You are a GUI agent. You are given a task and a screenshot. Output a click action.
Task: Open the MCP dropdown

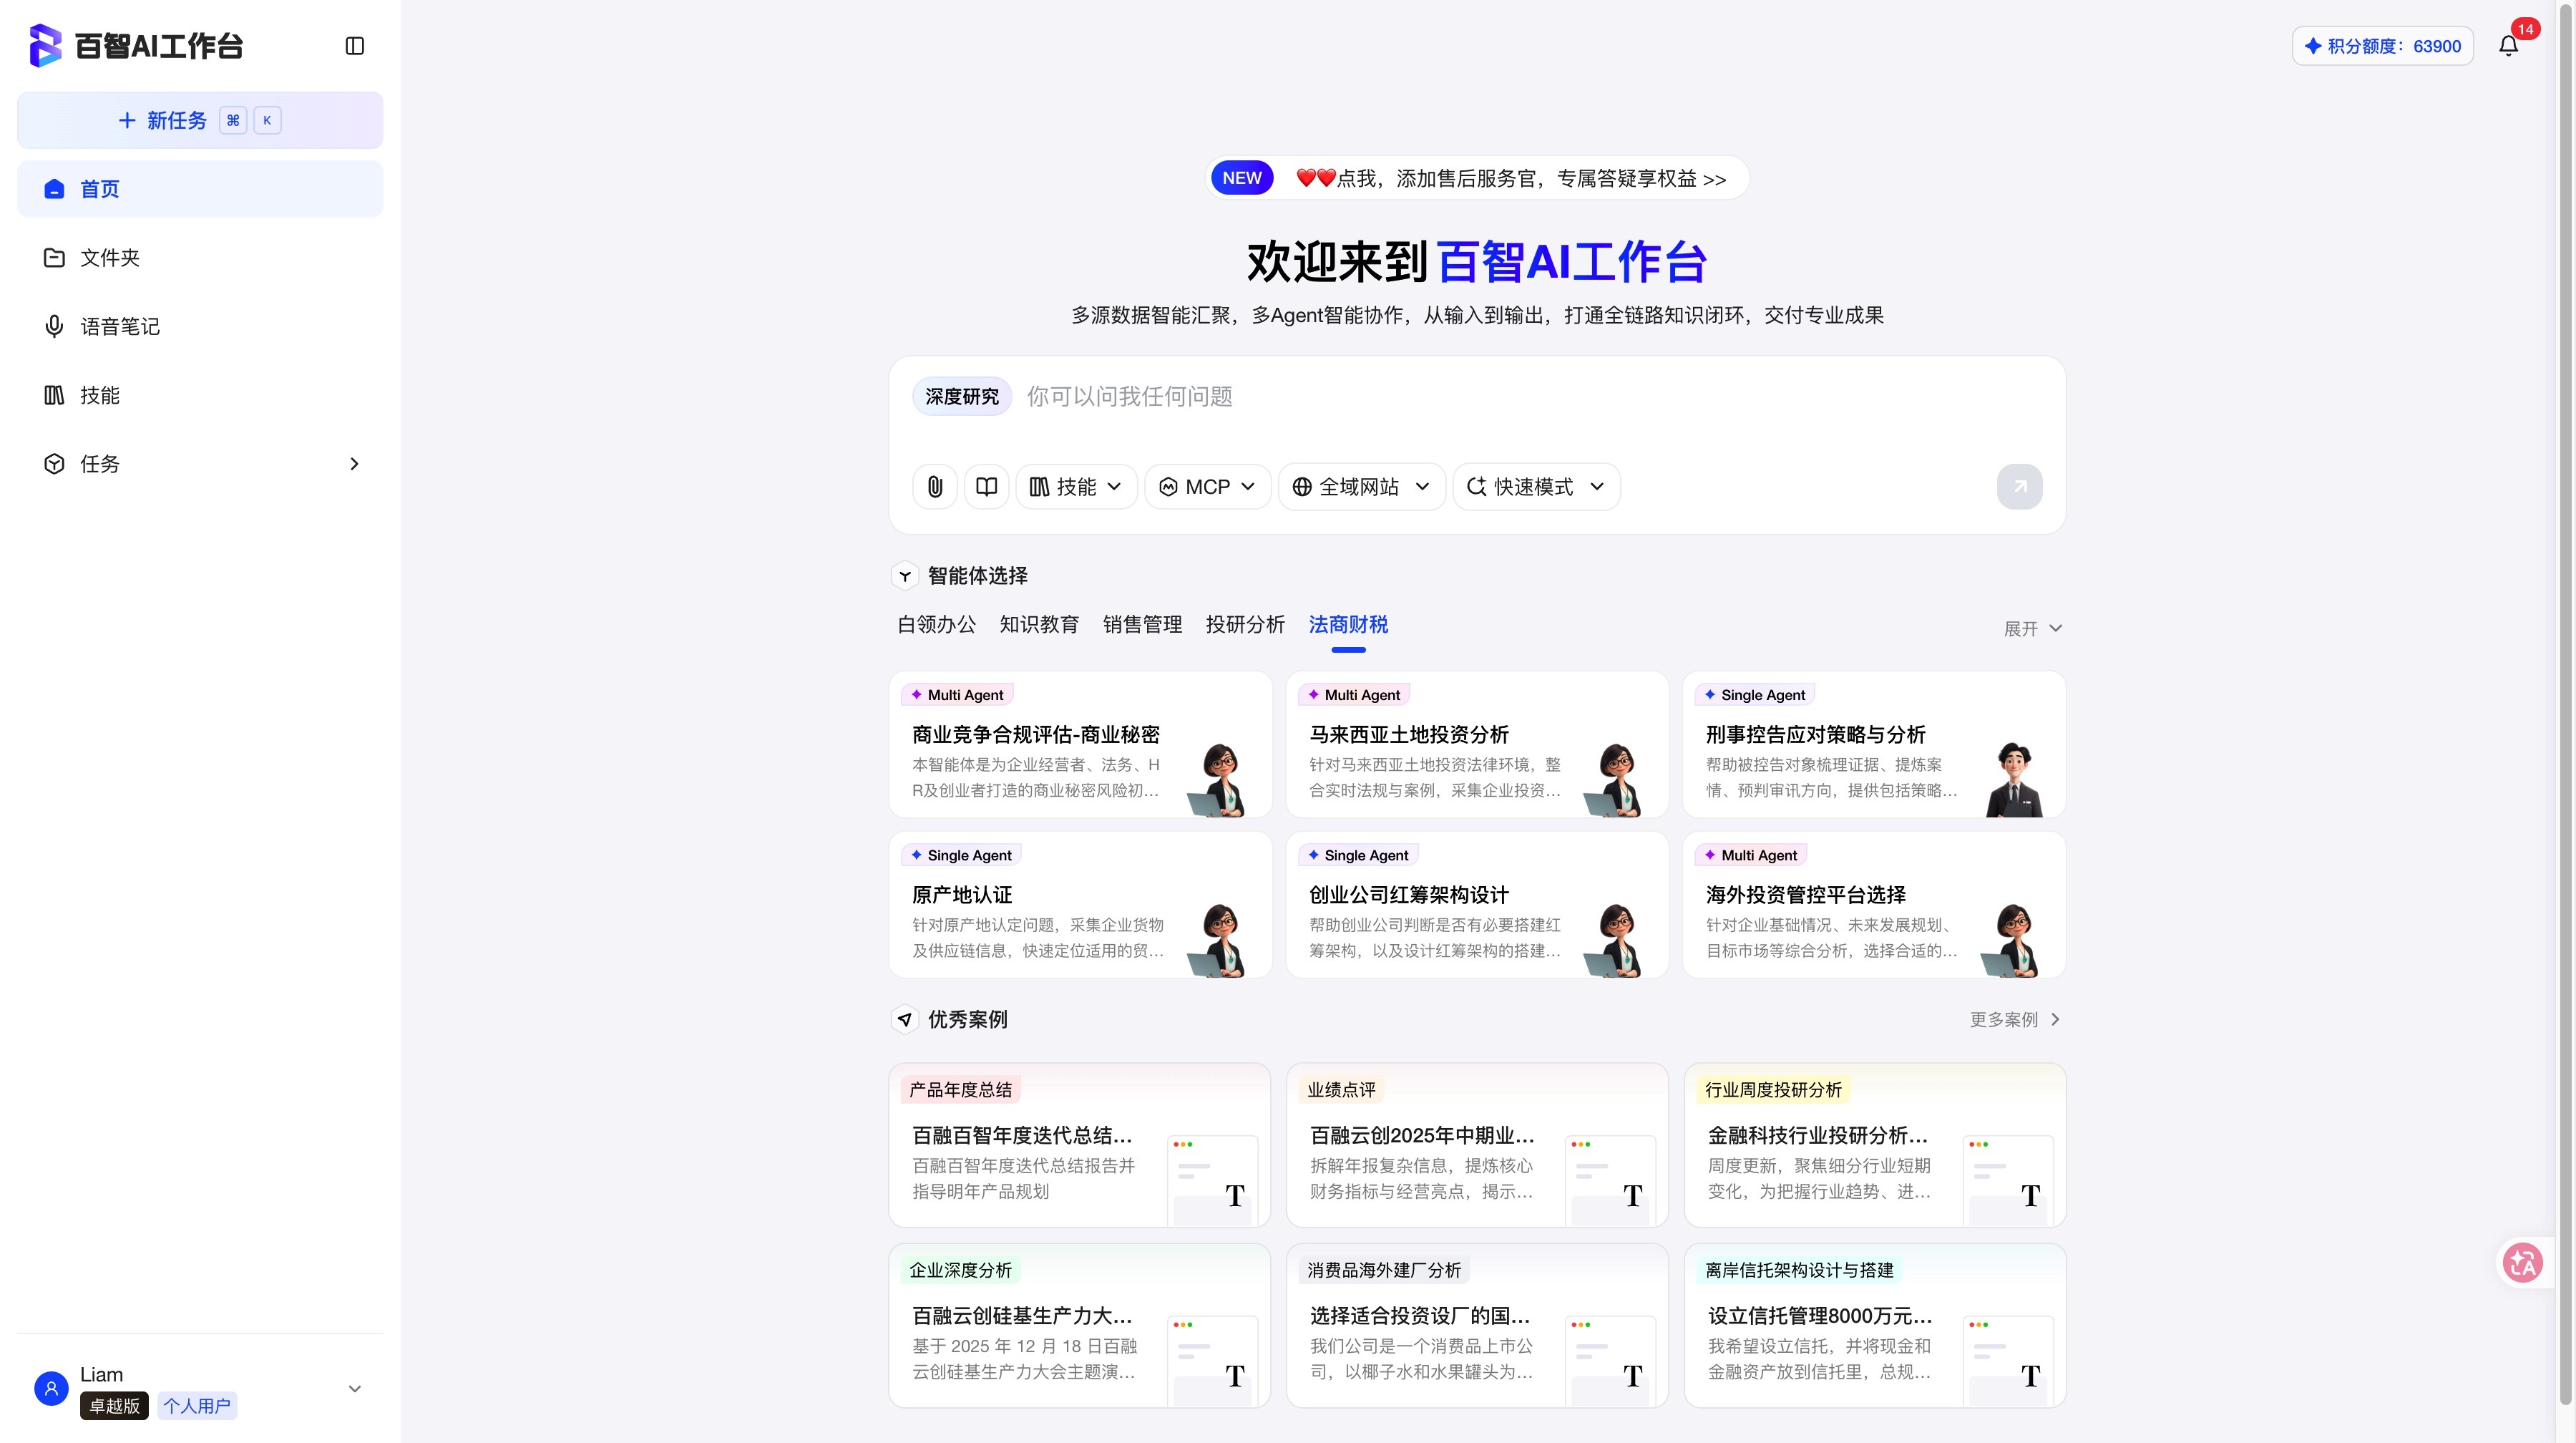[x=1207, y=487]
